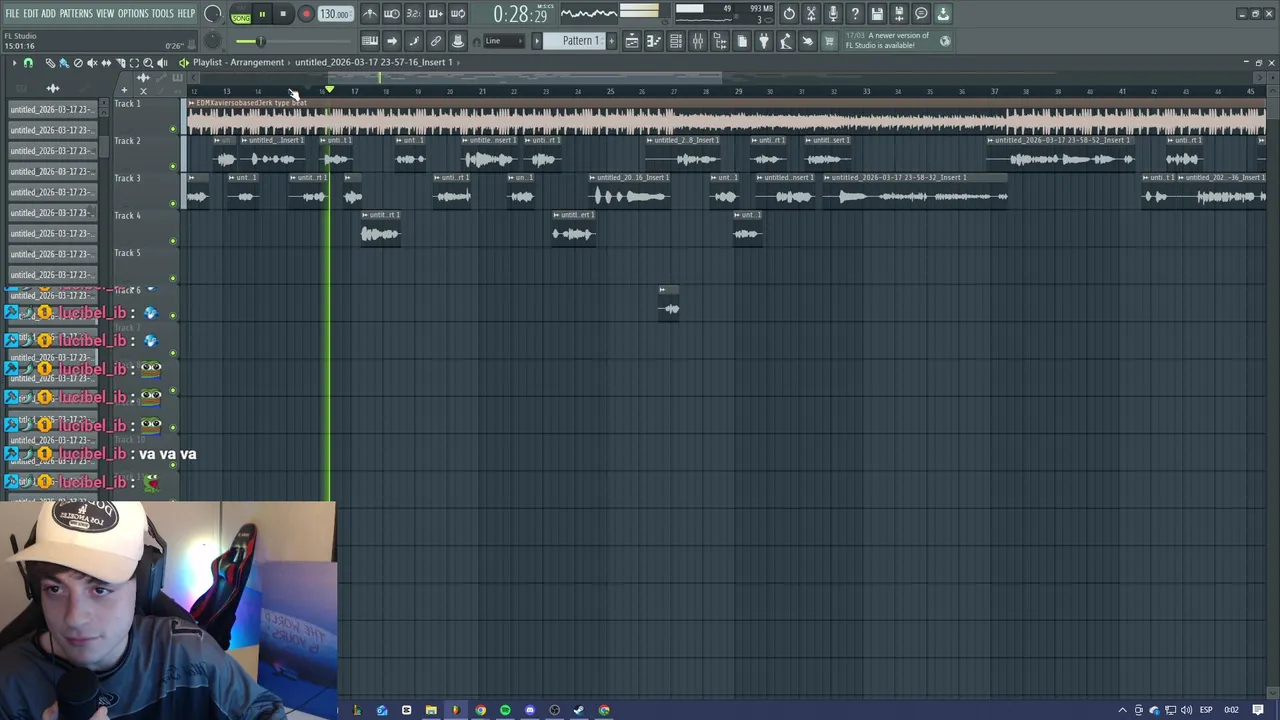
Task: Click the 0:28:29 time display
Action: (520, 14)
